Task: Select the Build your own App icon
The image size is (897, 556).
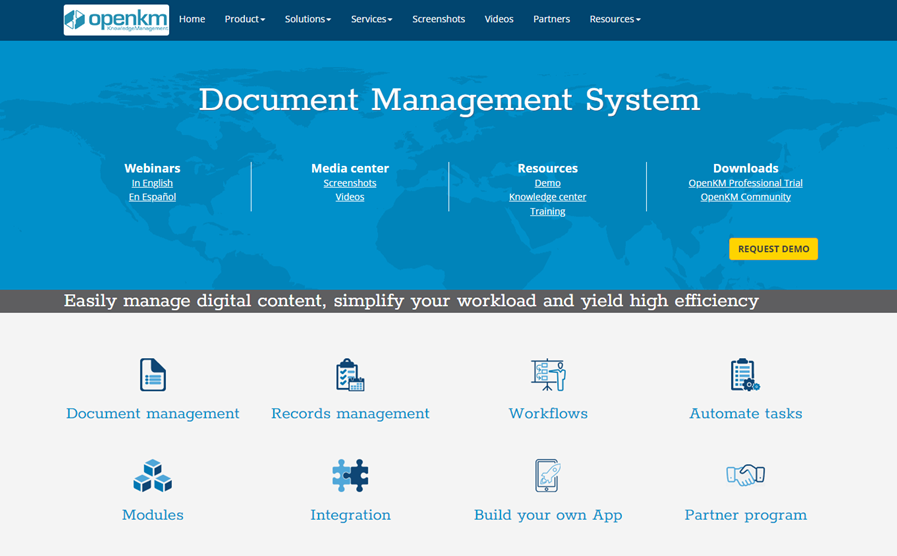Action: (548, 476)
